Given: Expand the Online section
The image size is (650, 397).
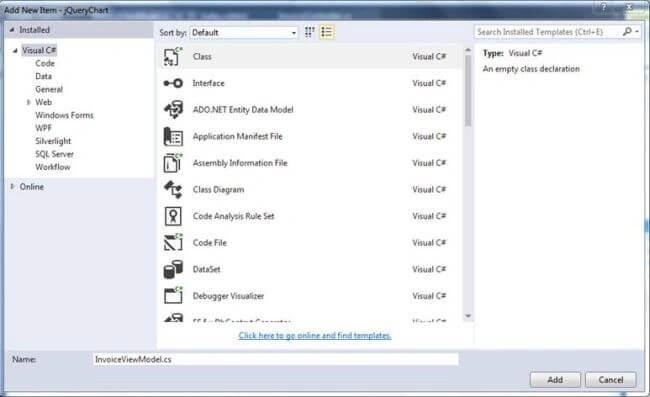Looking at the screenshot, I should (12, 186).
